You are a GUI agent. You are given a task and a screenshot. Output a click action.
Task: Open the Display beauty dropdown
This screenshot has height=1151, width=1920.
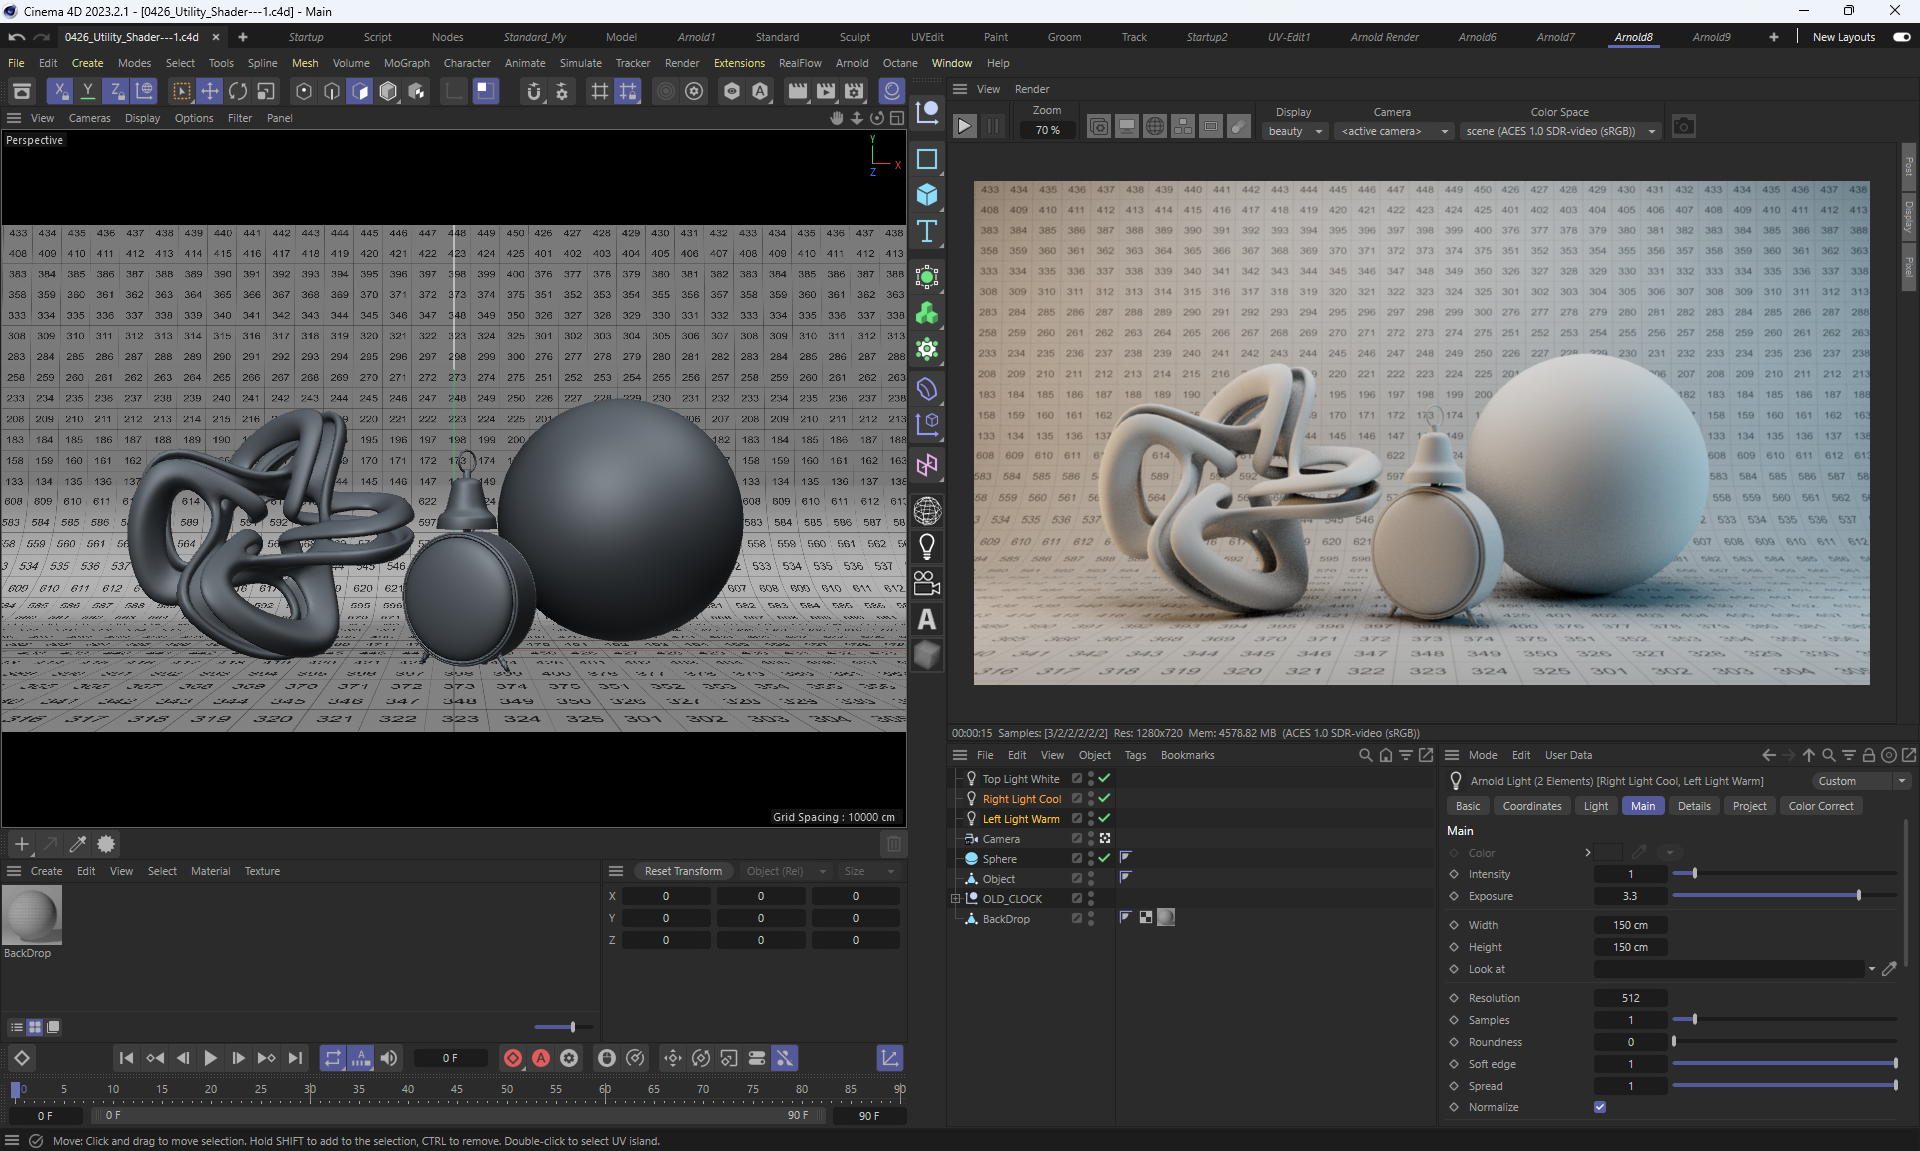click(1296, 131)
